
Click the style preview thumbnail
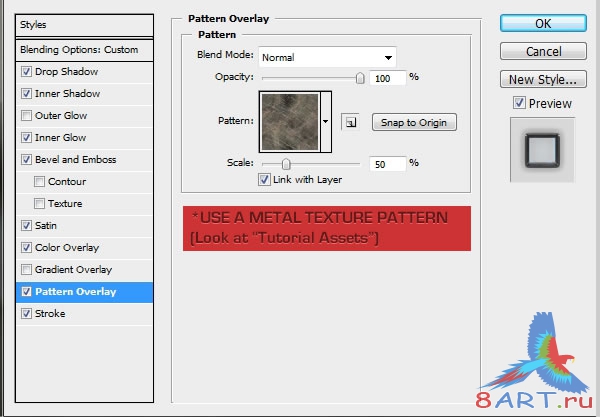(x=542, y=150)
